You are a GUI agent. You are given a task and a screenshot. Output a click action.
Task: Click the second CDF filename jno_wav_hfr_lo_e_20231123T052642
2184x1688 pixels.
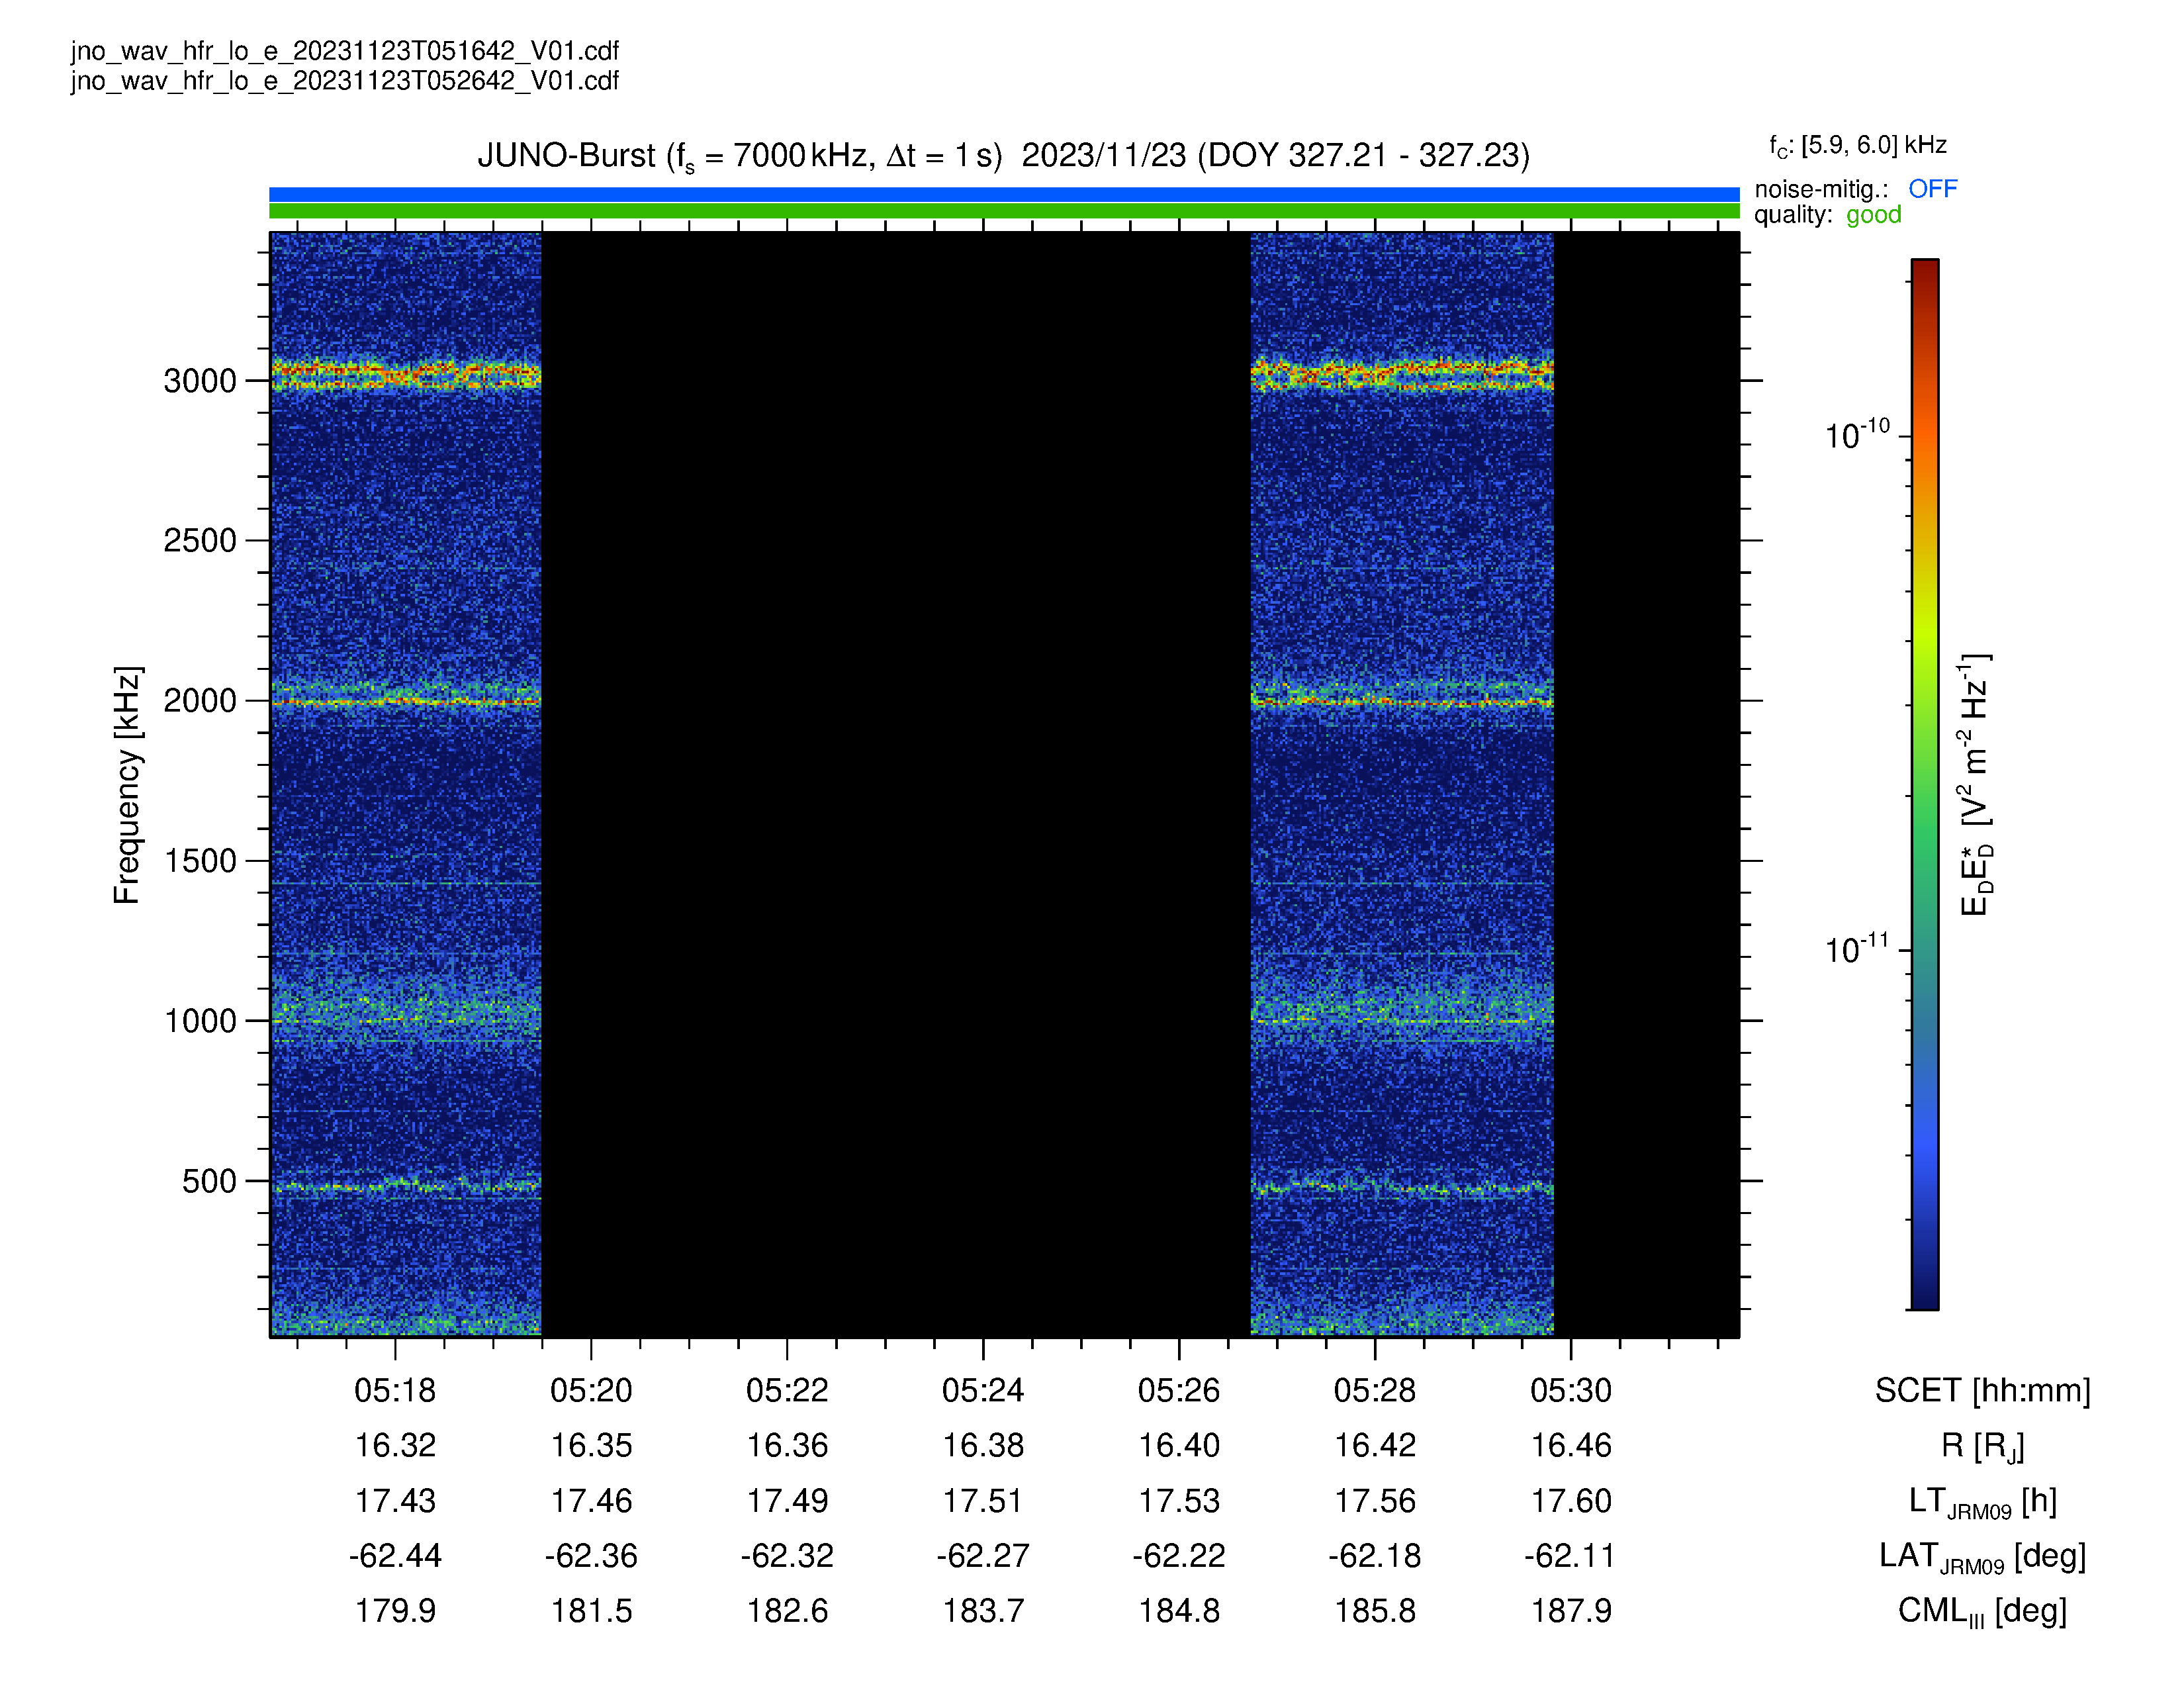coord(345,81)
